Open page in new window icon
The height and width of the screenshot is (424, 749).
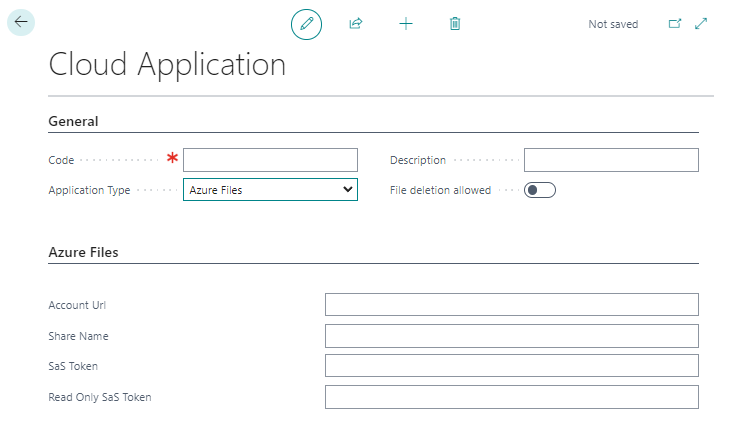(674, 23)
